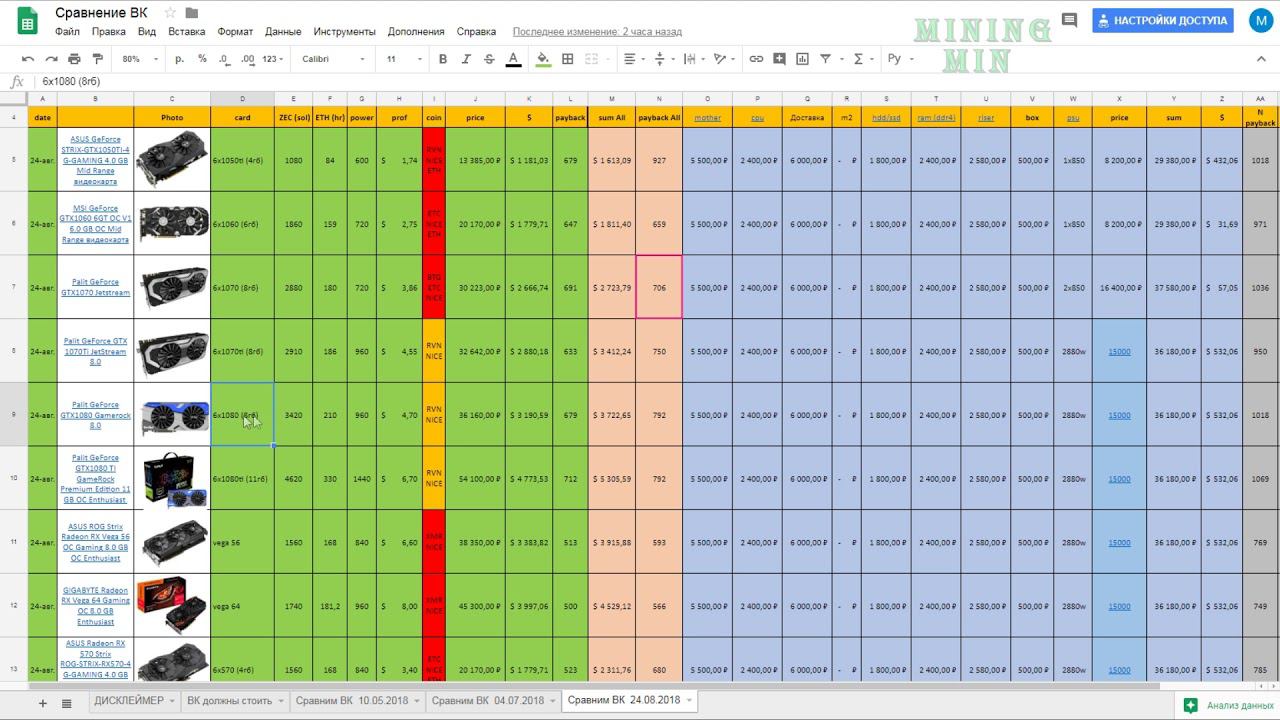
Task: Open the Справка menu
Action: pos(476,31)
